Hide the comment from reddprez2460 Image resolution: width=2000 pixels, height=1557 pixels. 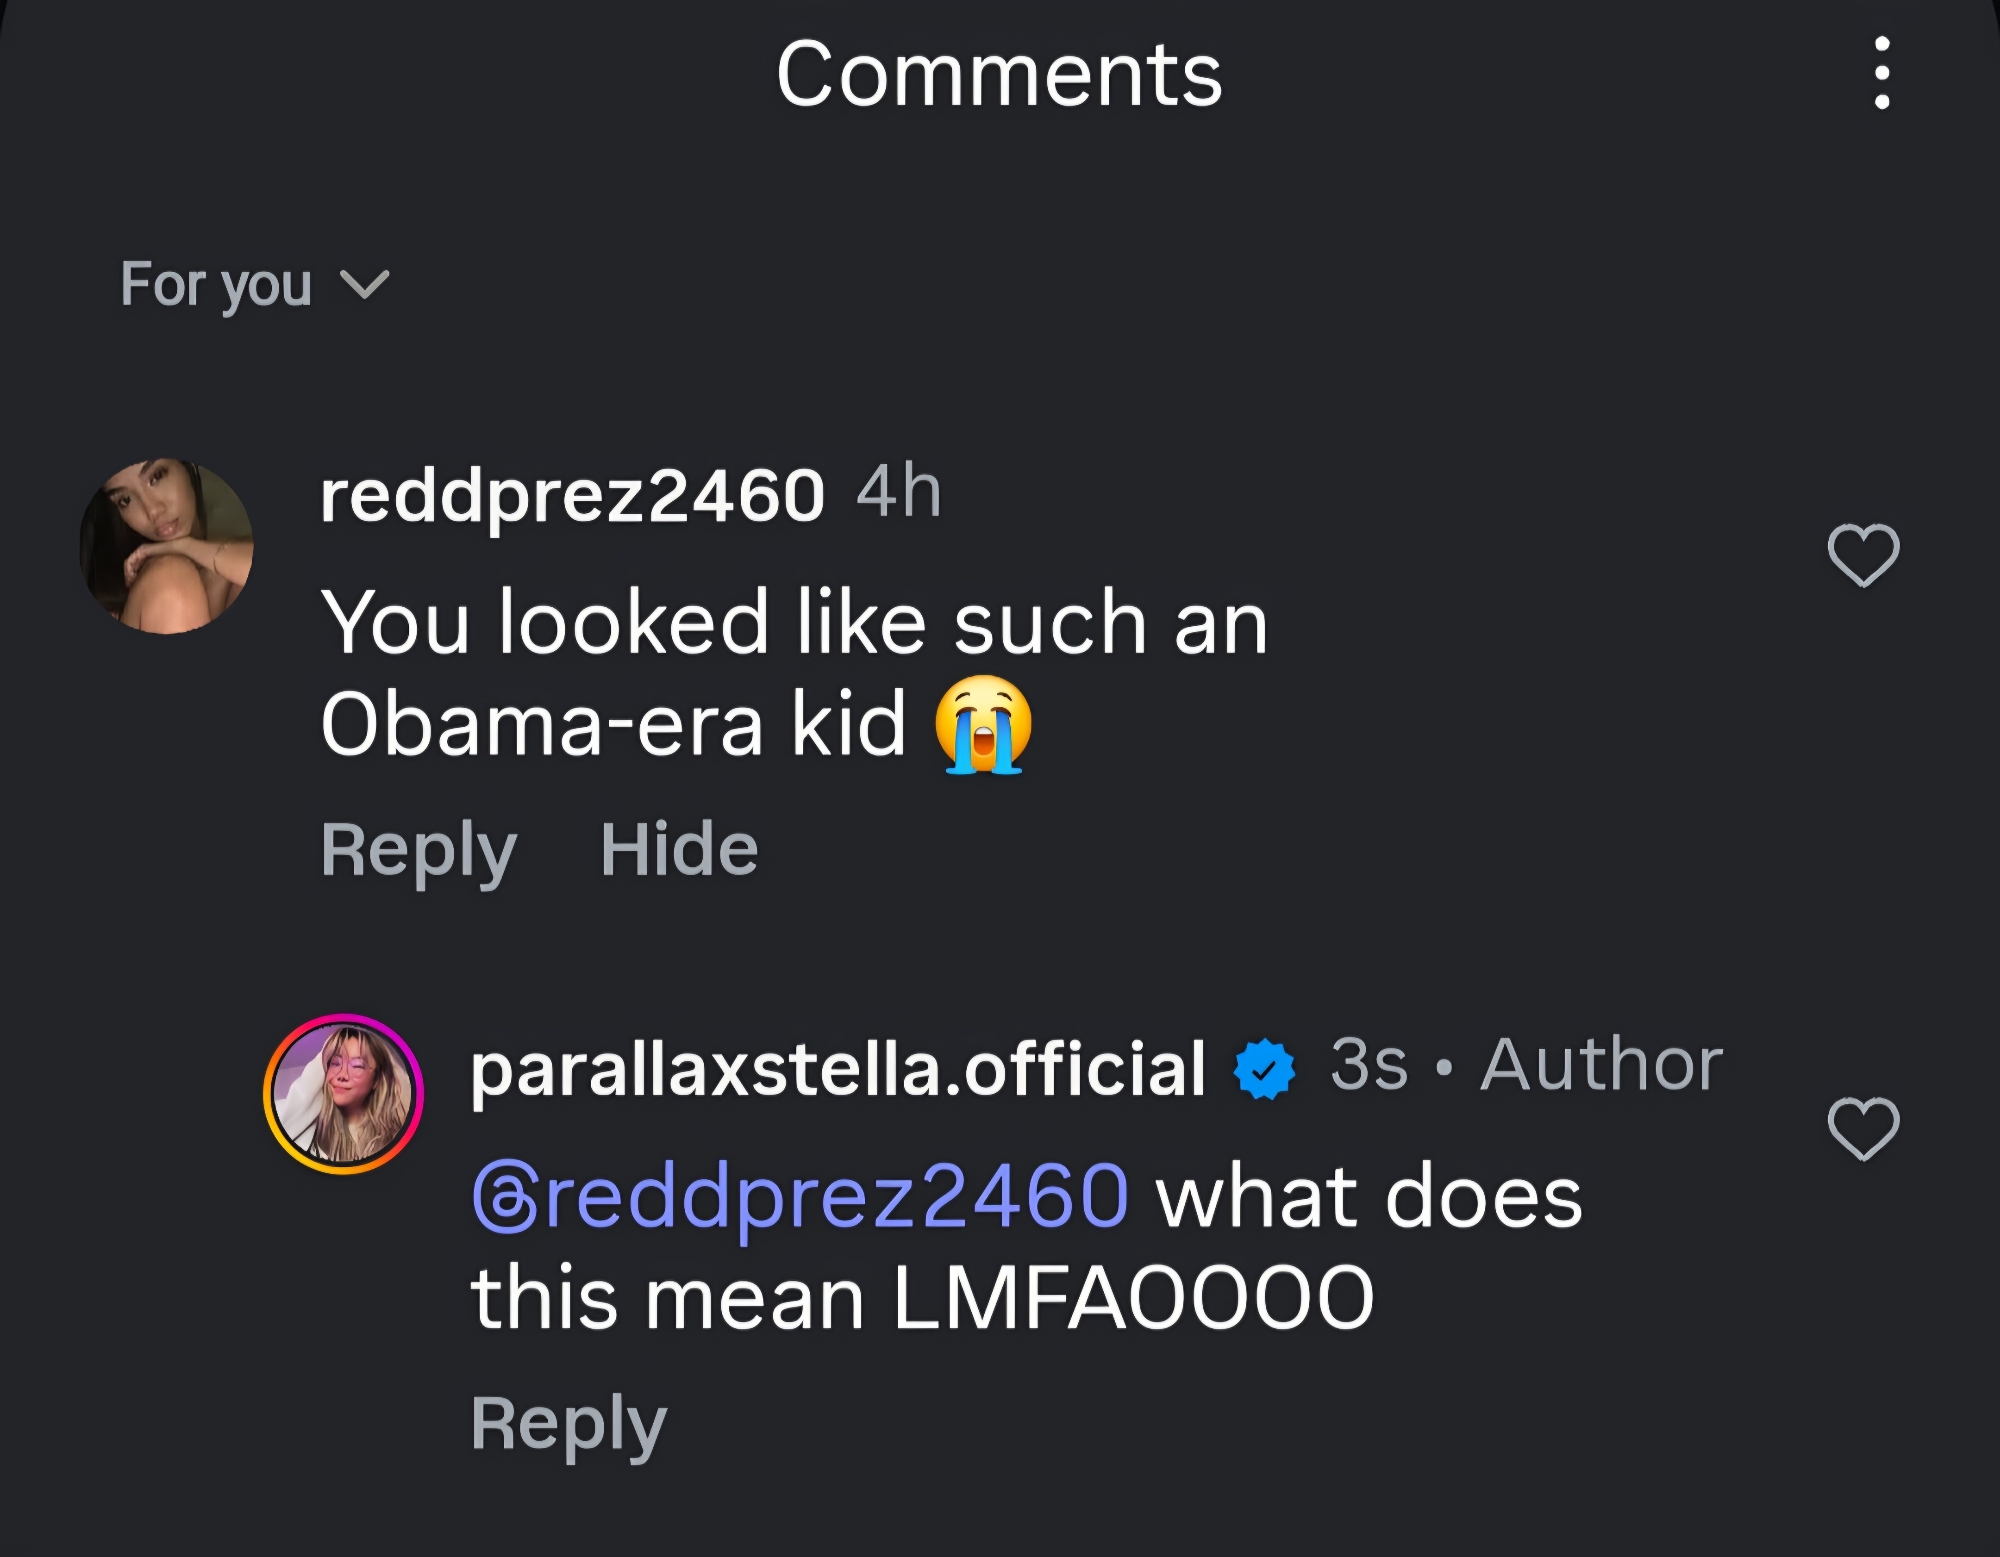click(679, 850)
